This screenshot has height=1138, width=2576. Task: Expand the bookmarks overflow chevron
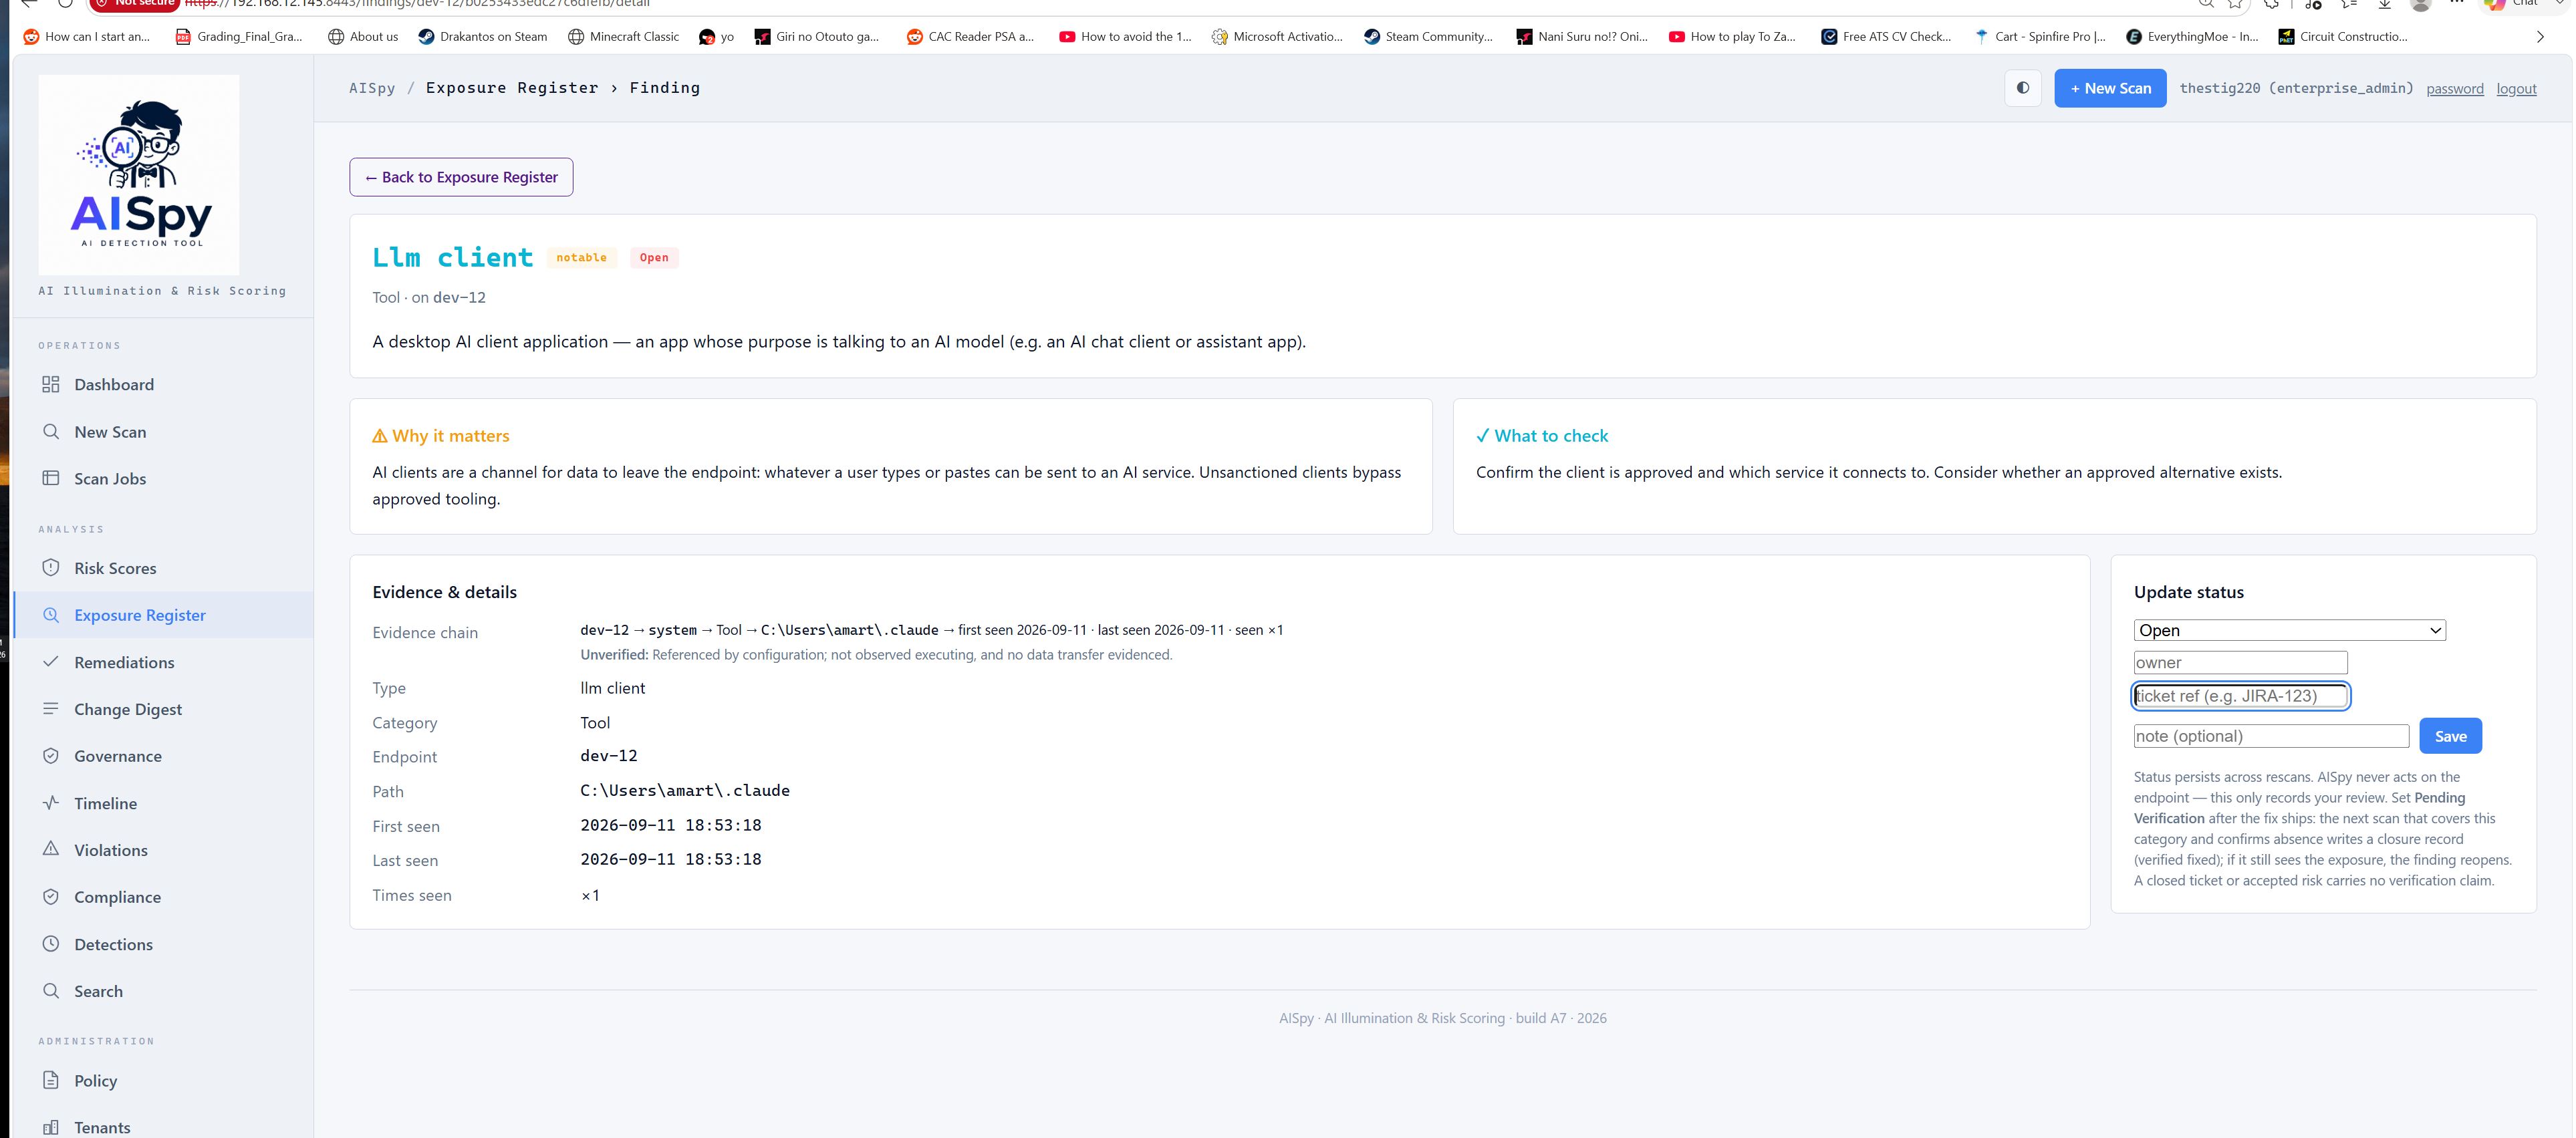point(2540,37)
